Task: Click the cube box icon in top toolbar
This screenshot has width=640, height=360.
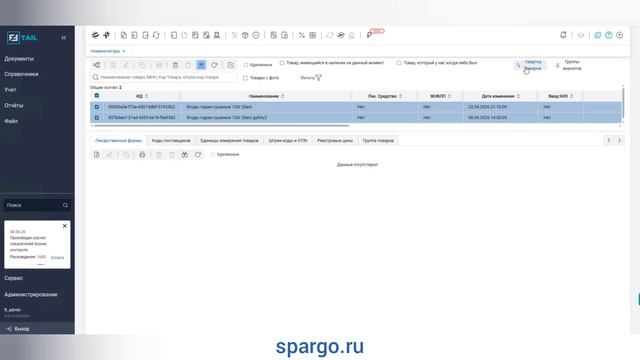Action: (245, 35)
